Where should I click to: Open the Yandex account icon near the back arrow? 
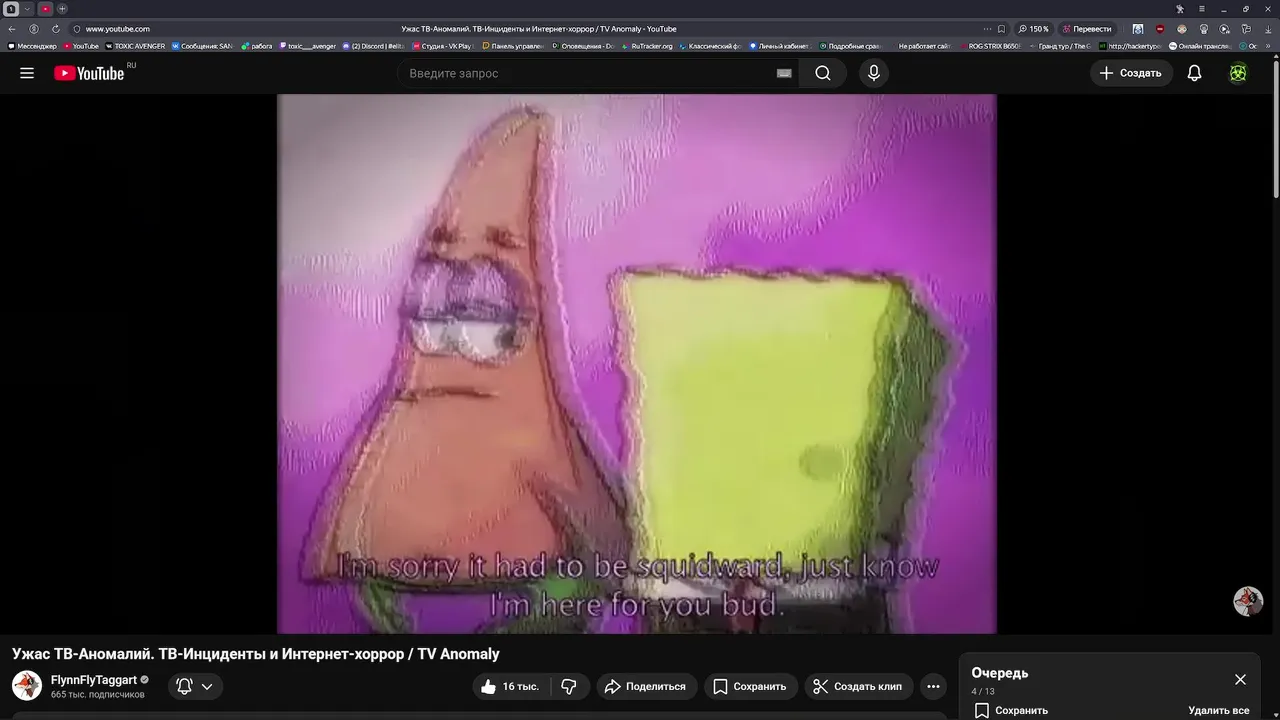(34, 29)
